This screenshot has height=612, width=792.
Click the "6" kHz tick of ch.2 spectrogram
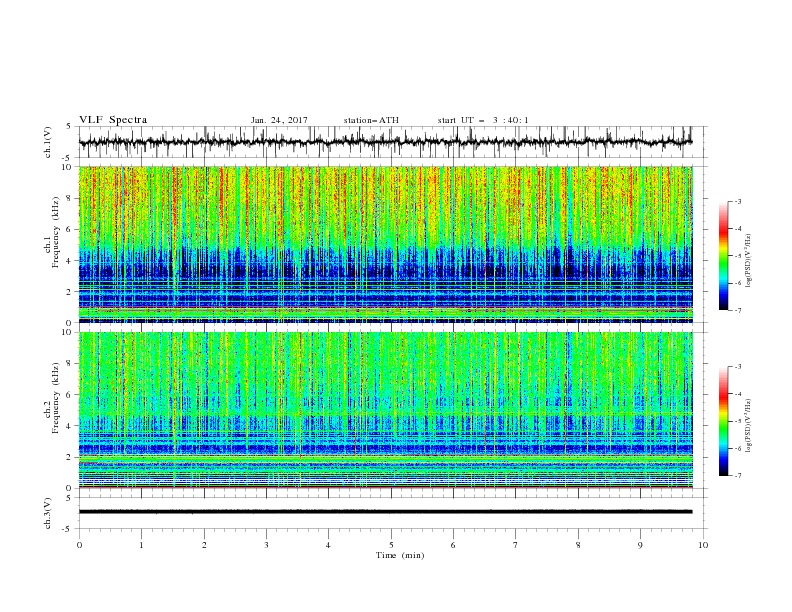71,395
